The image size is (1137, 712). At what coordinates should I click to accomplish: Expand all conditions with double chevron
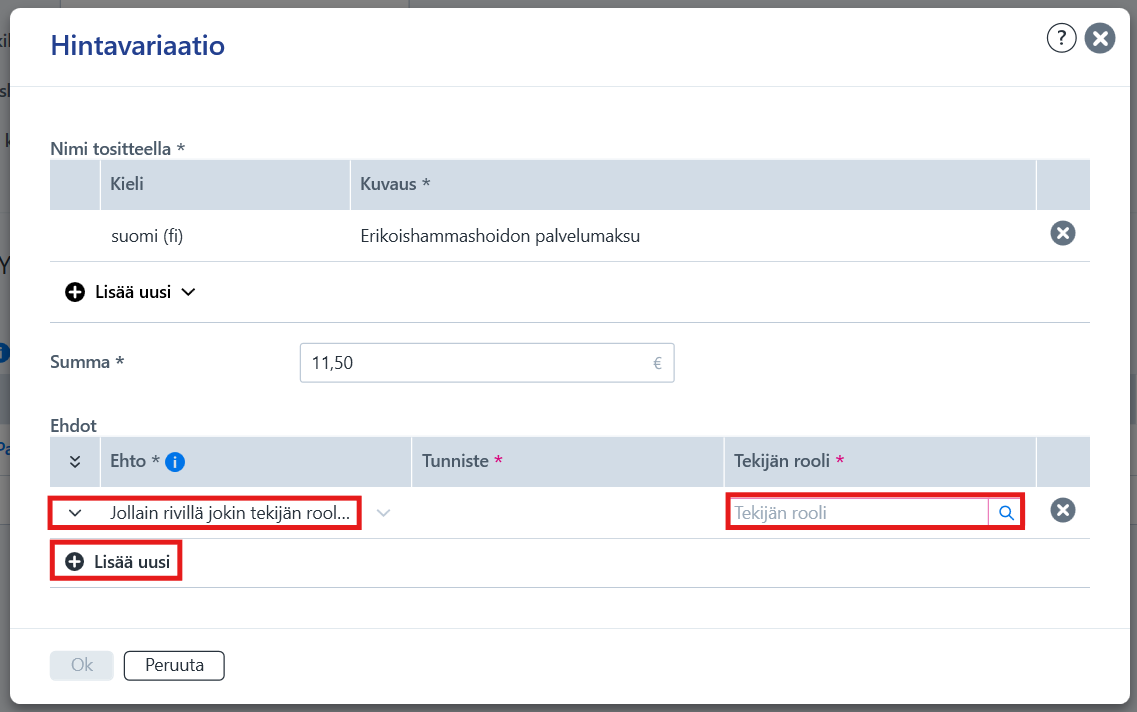tap(75, 462)
